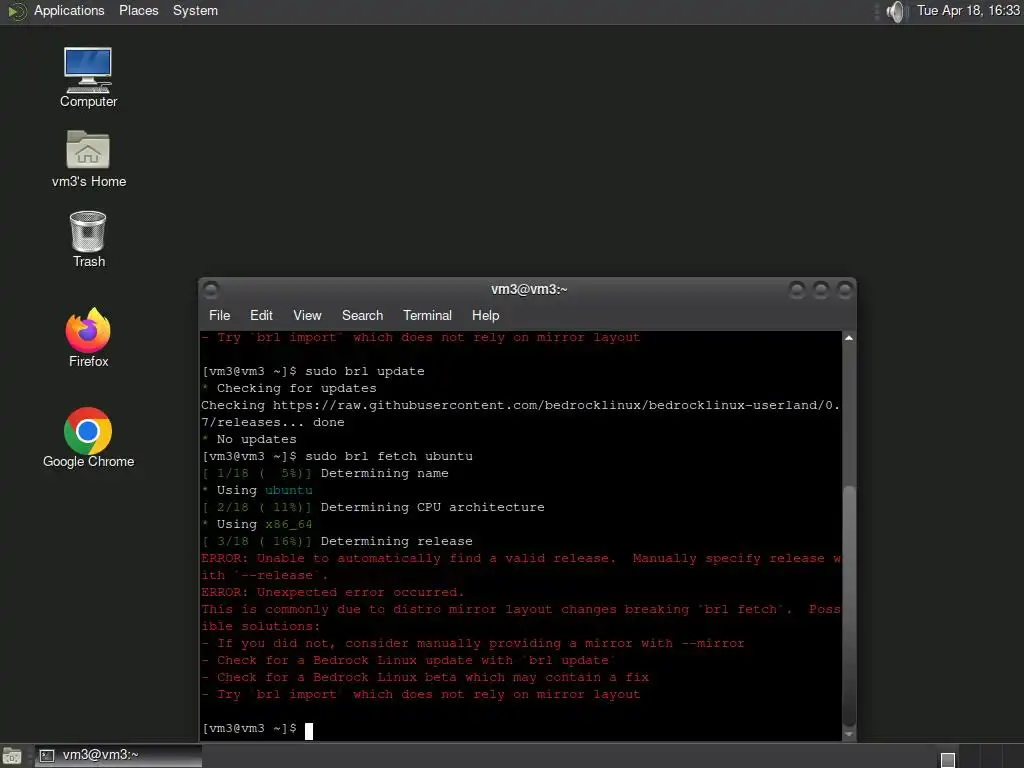Close the terminal window
The height and width of the screenshot is (768, 1024).
click(x=845, y=289)
